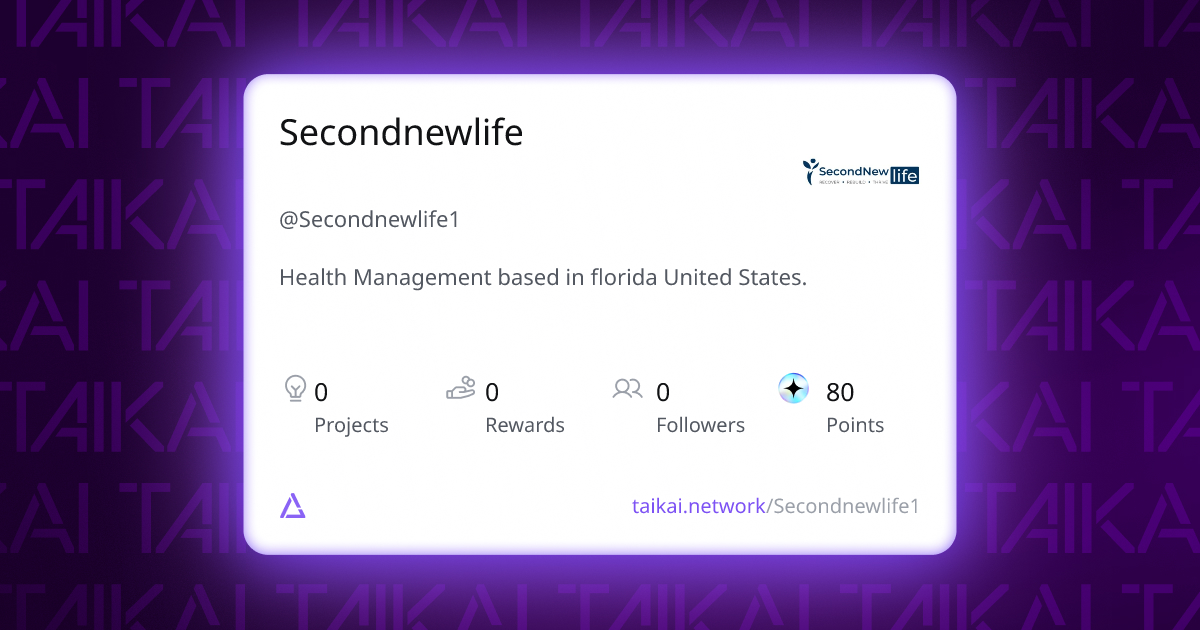Click the Projects count number
Viewport: 1200px width, 630px height.
(x=321, y=392)
